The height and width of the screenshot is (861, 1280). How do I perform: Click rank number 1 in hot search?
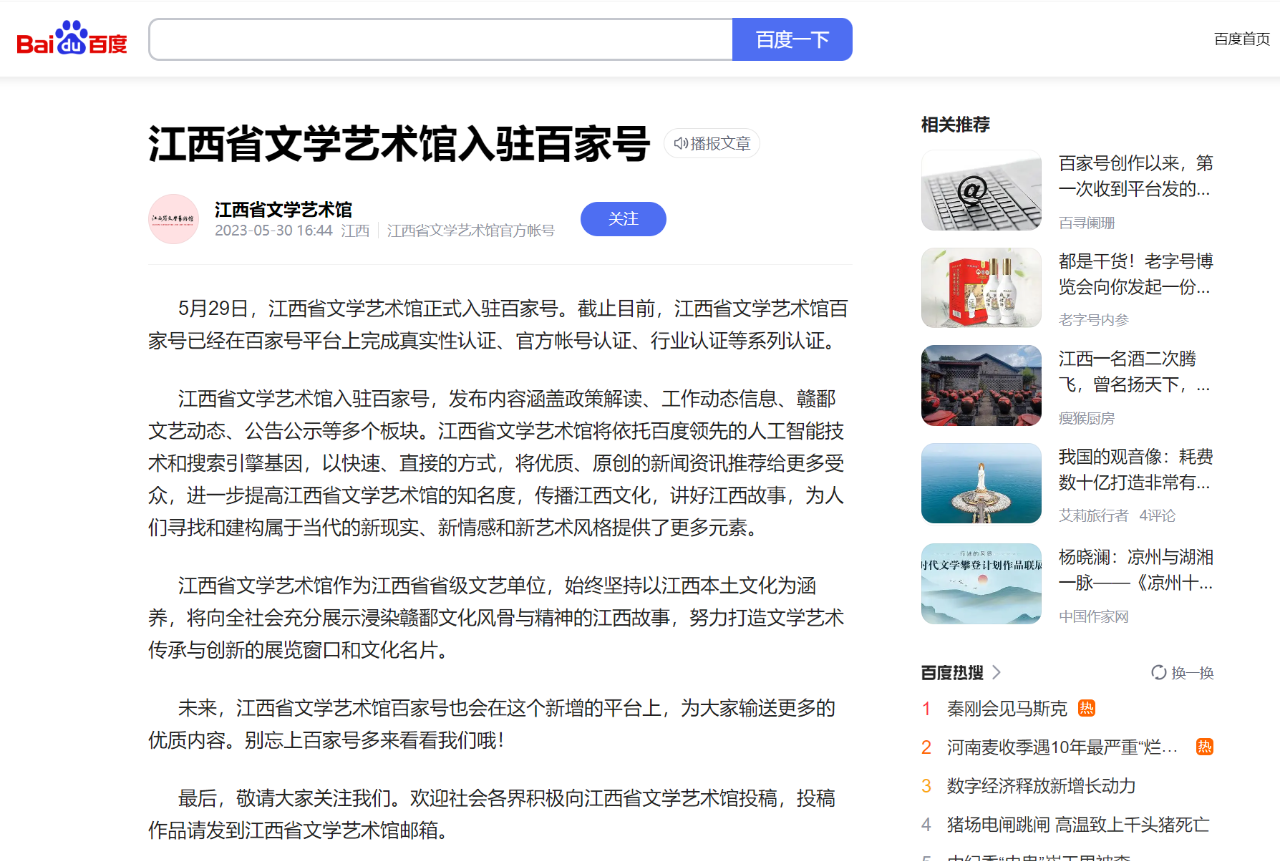[926, 708]
